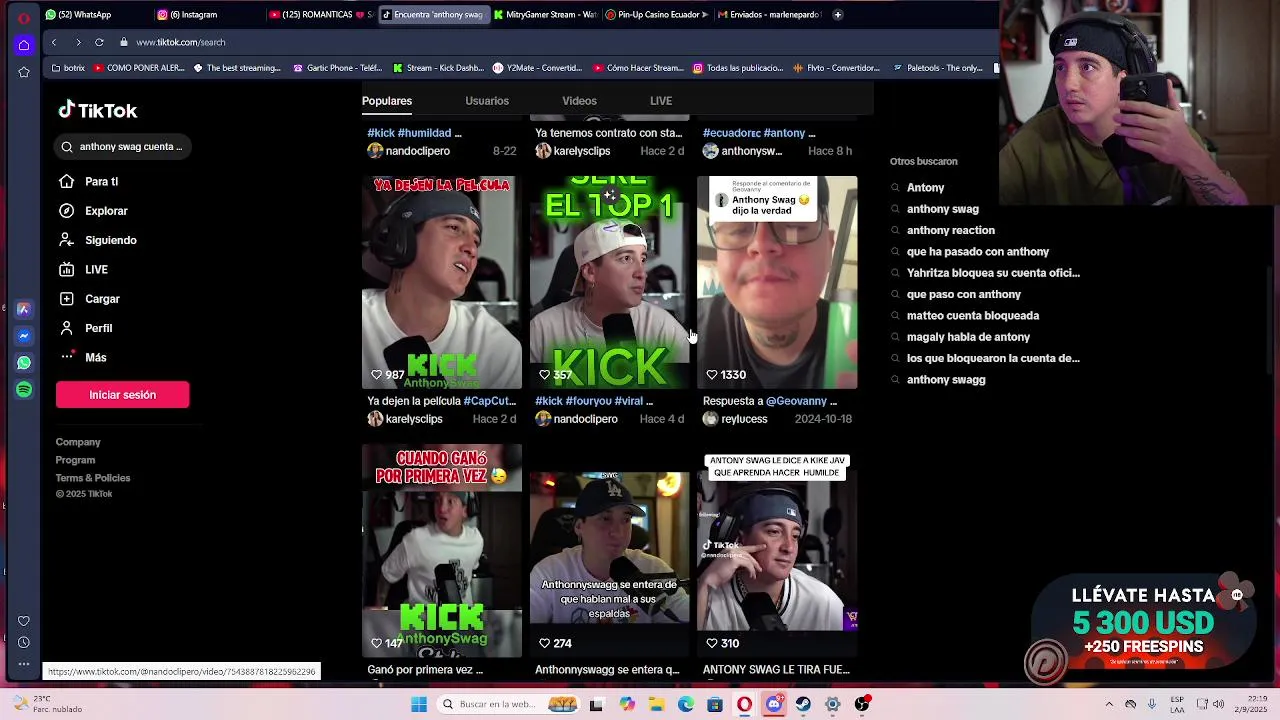Image resolution: width=1280 pixels, height=720 pixels.
Task: Open Windows Start menu
Action: point(419,704)
